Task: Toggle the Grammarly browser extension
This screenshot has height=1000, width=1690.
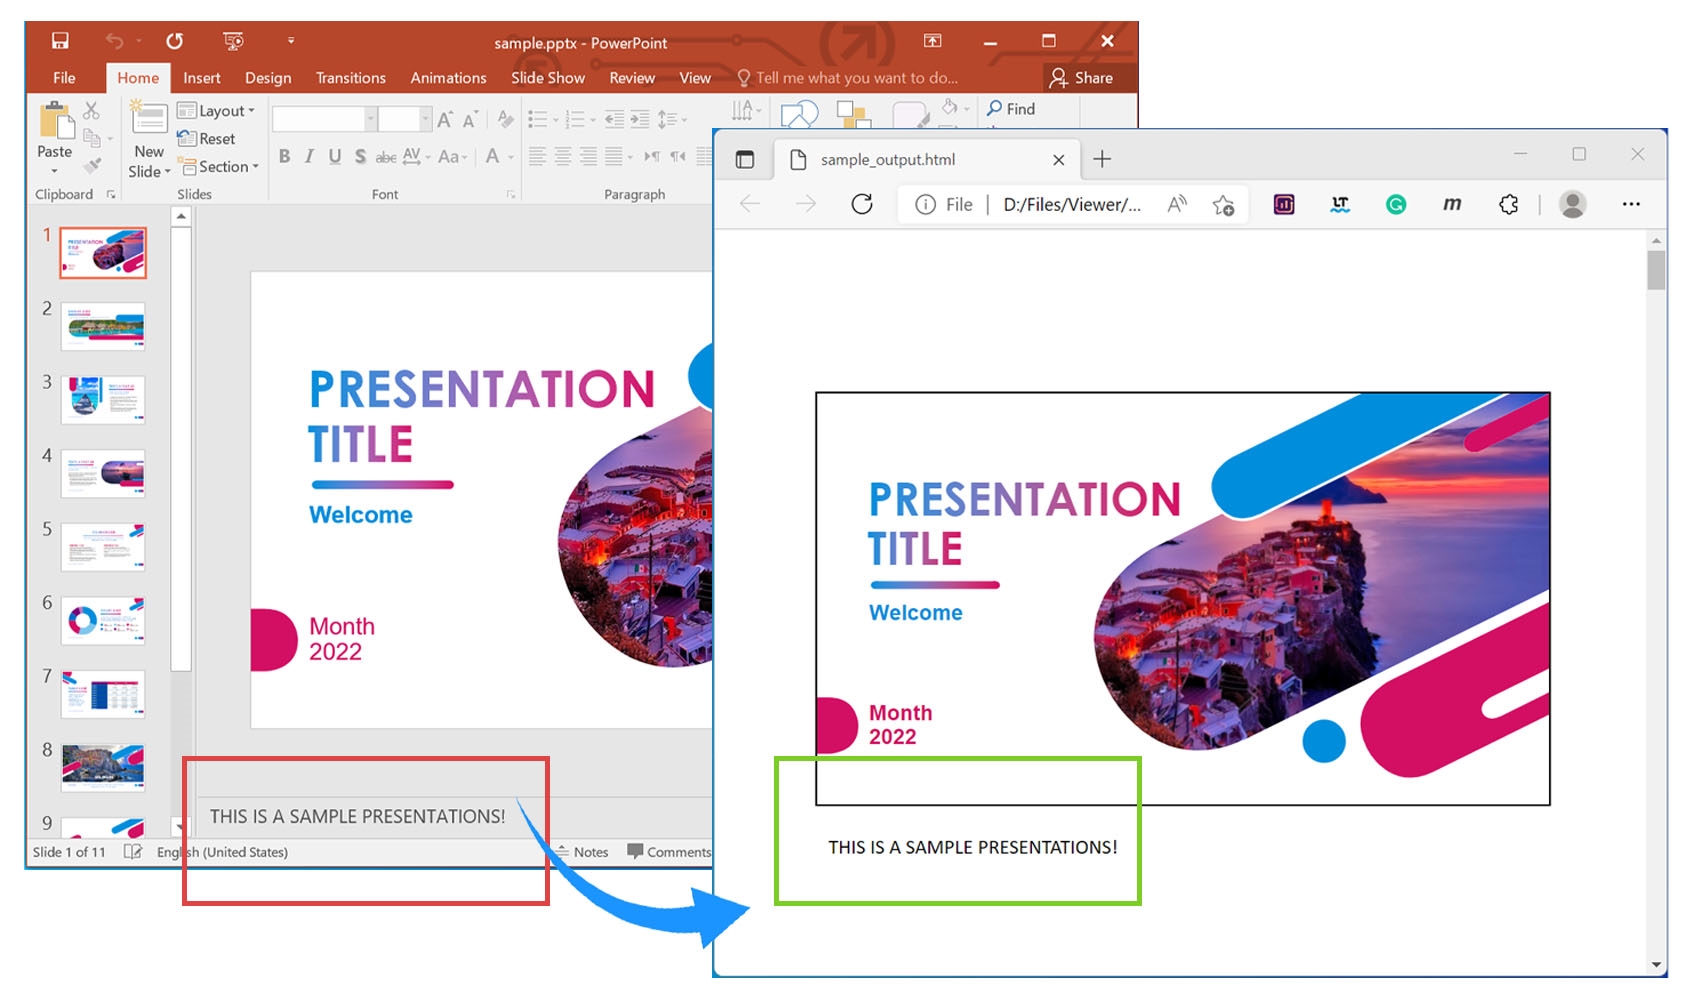Action: click(x=1396, y=204)
